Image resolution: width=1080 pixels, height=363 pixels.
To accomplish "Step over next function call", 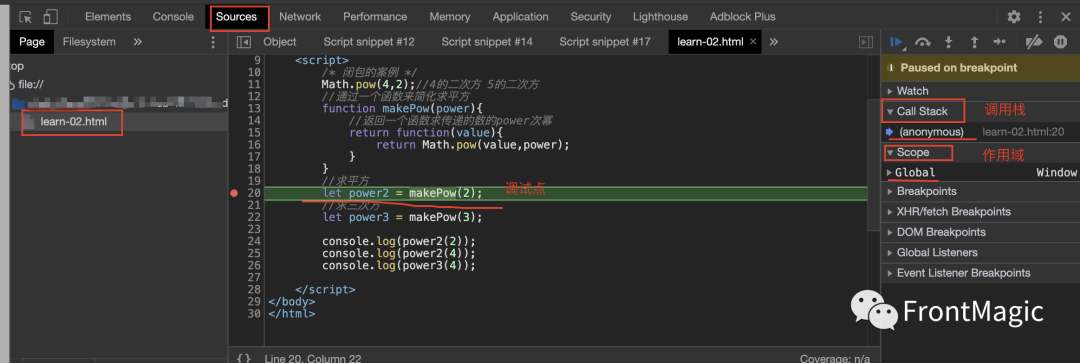I will (922, 42).
